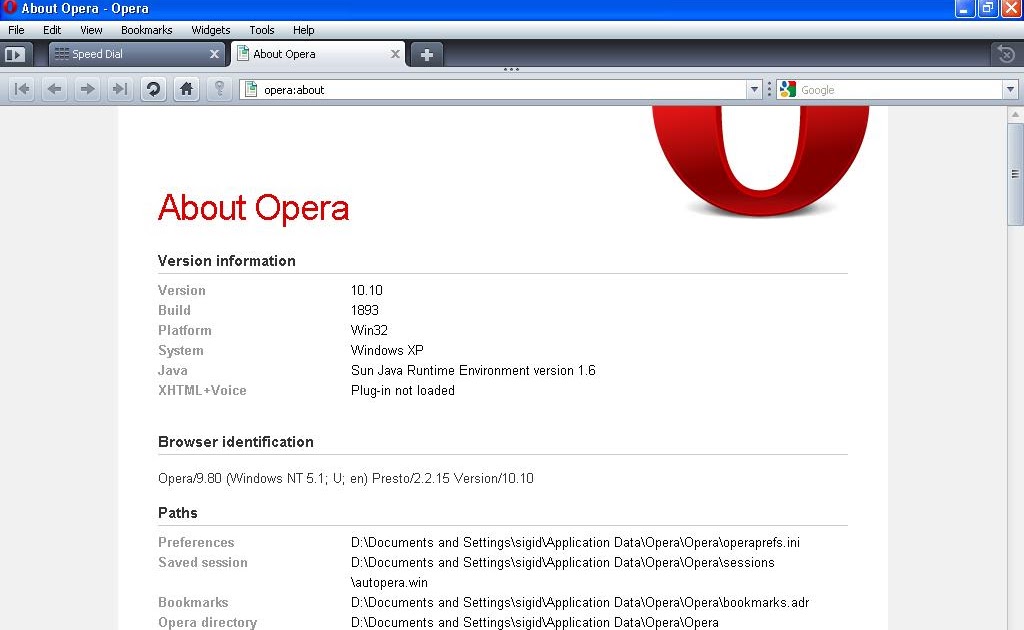This screenshot has height=630, width=1024.
Task: Click the Opera directory label
Action: click(x=207, y=622)
